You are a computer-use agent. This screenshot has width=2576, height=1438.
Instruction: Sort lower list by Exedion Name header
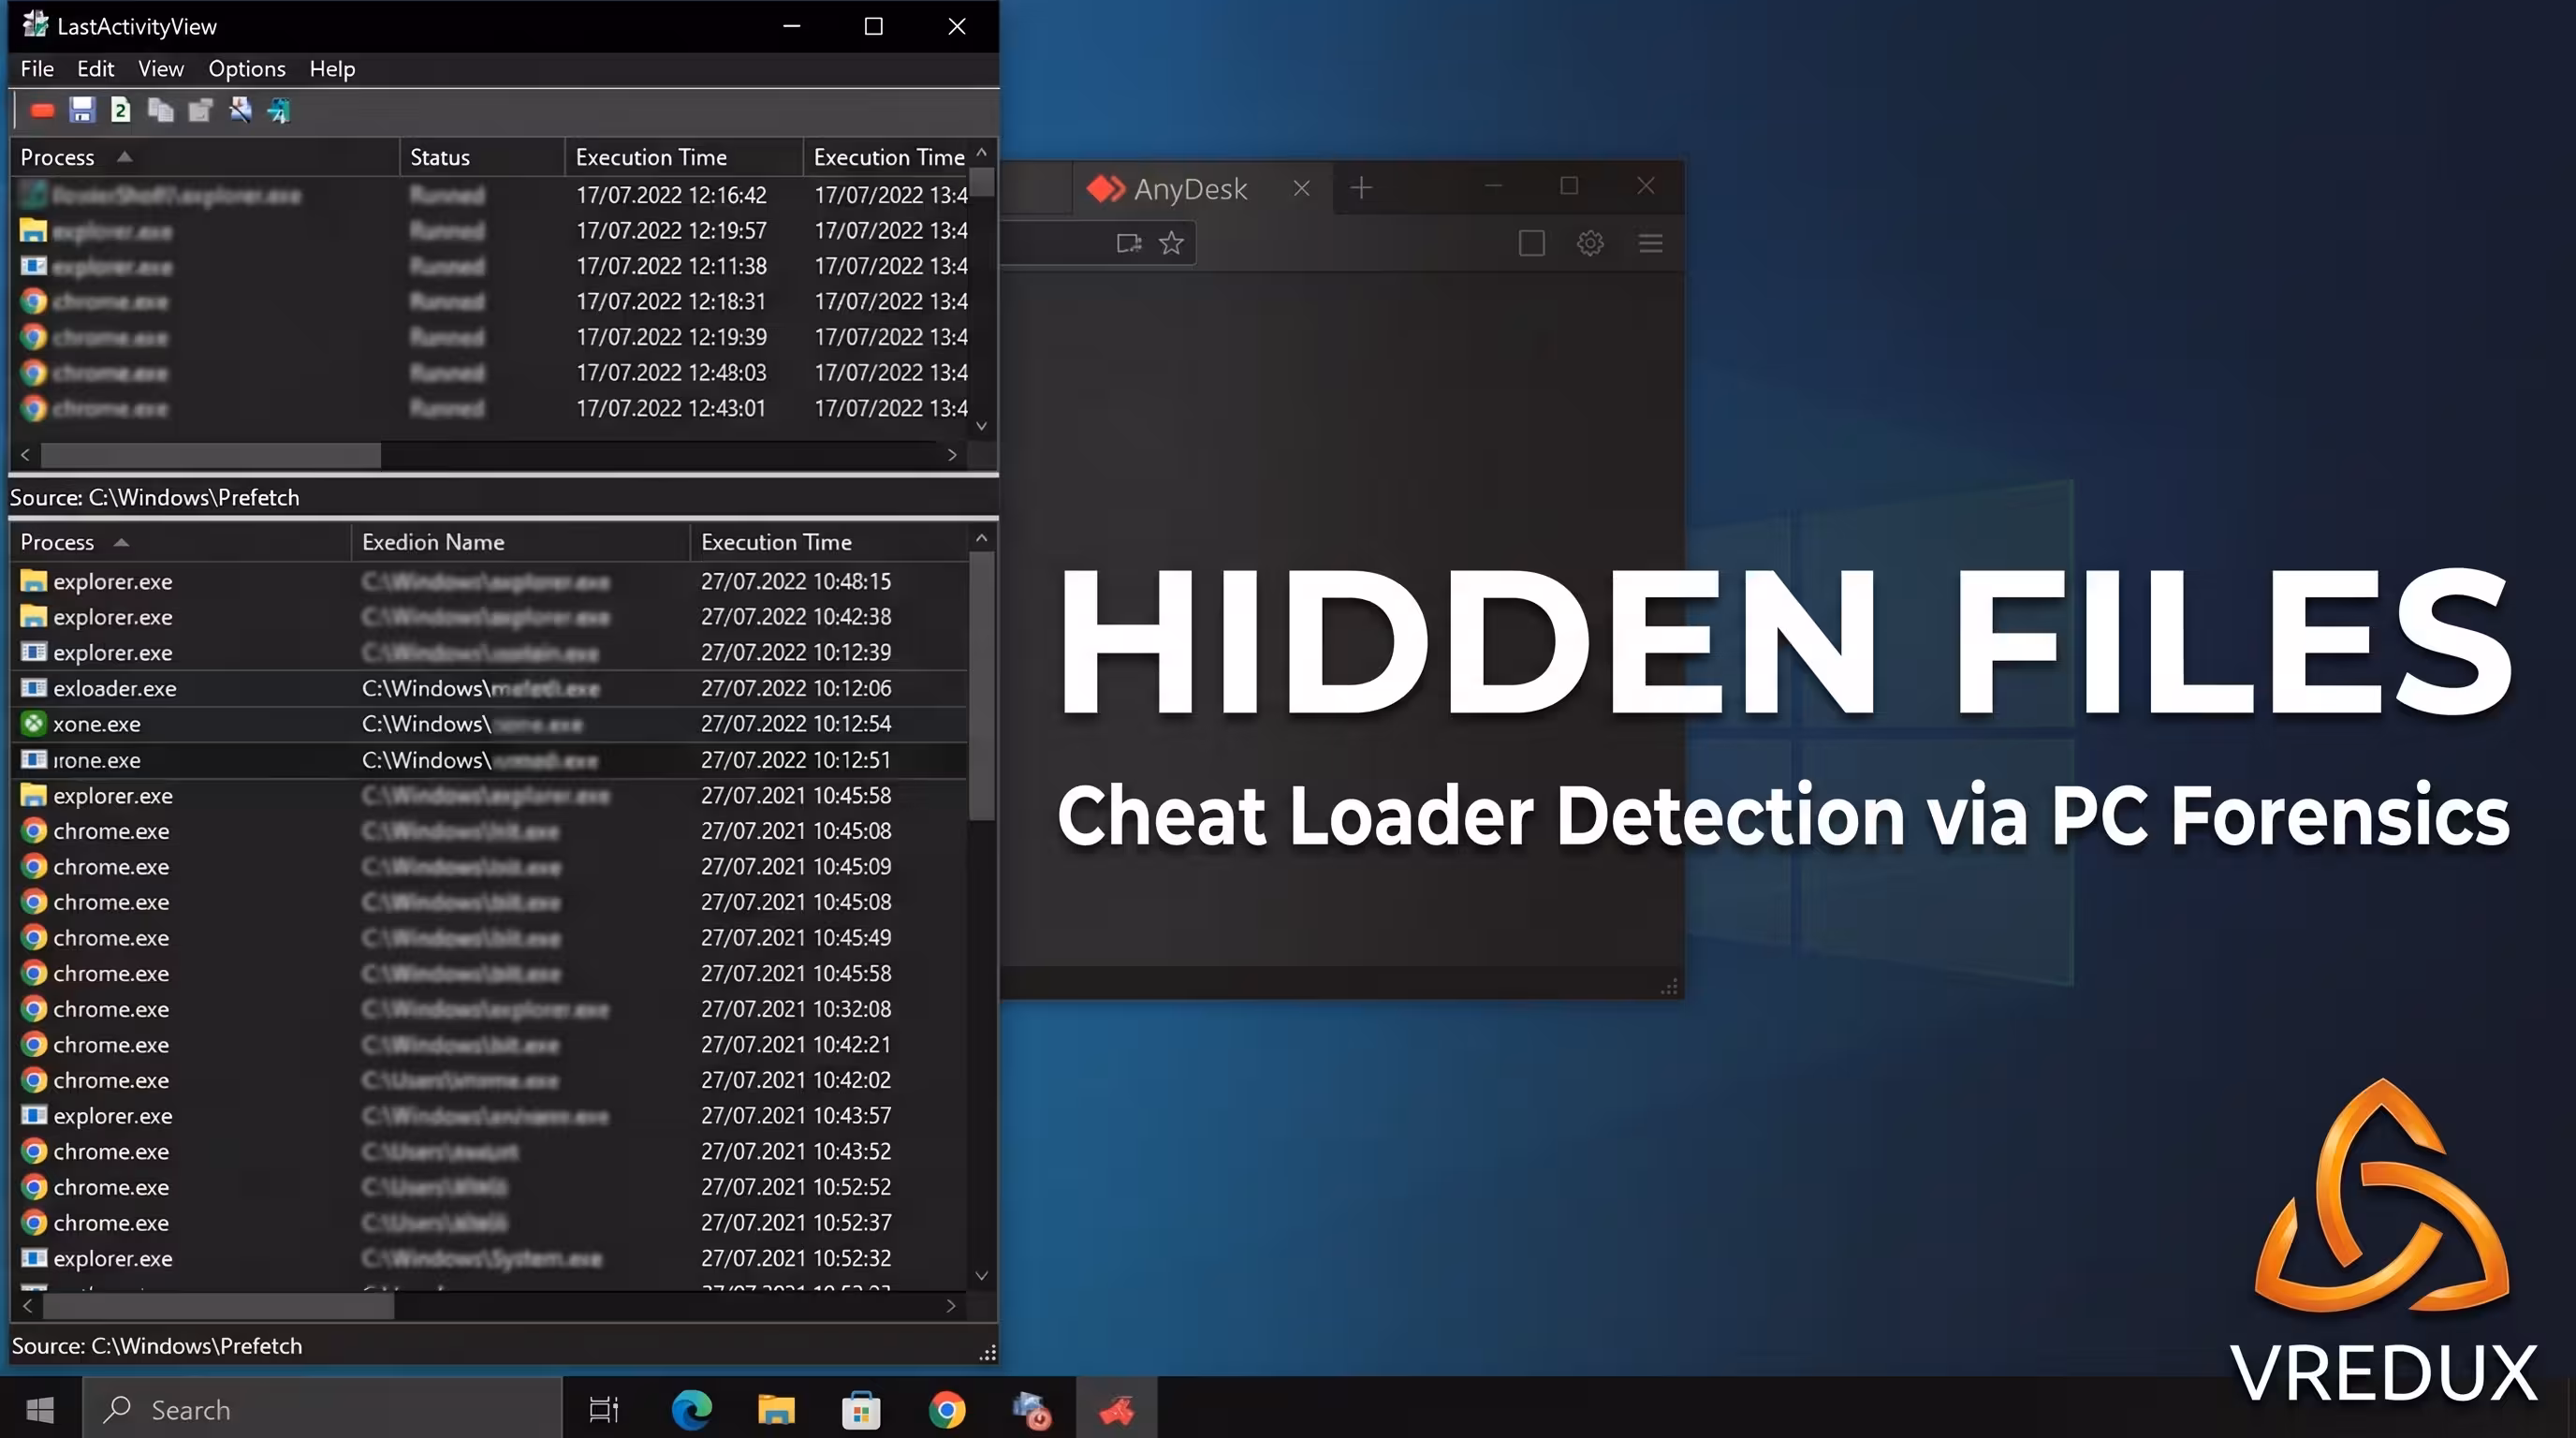[x=520, y=542]
